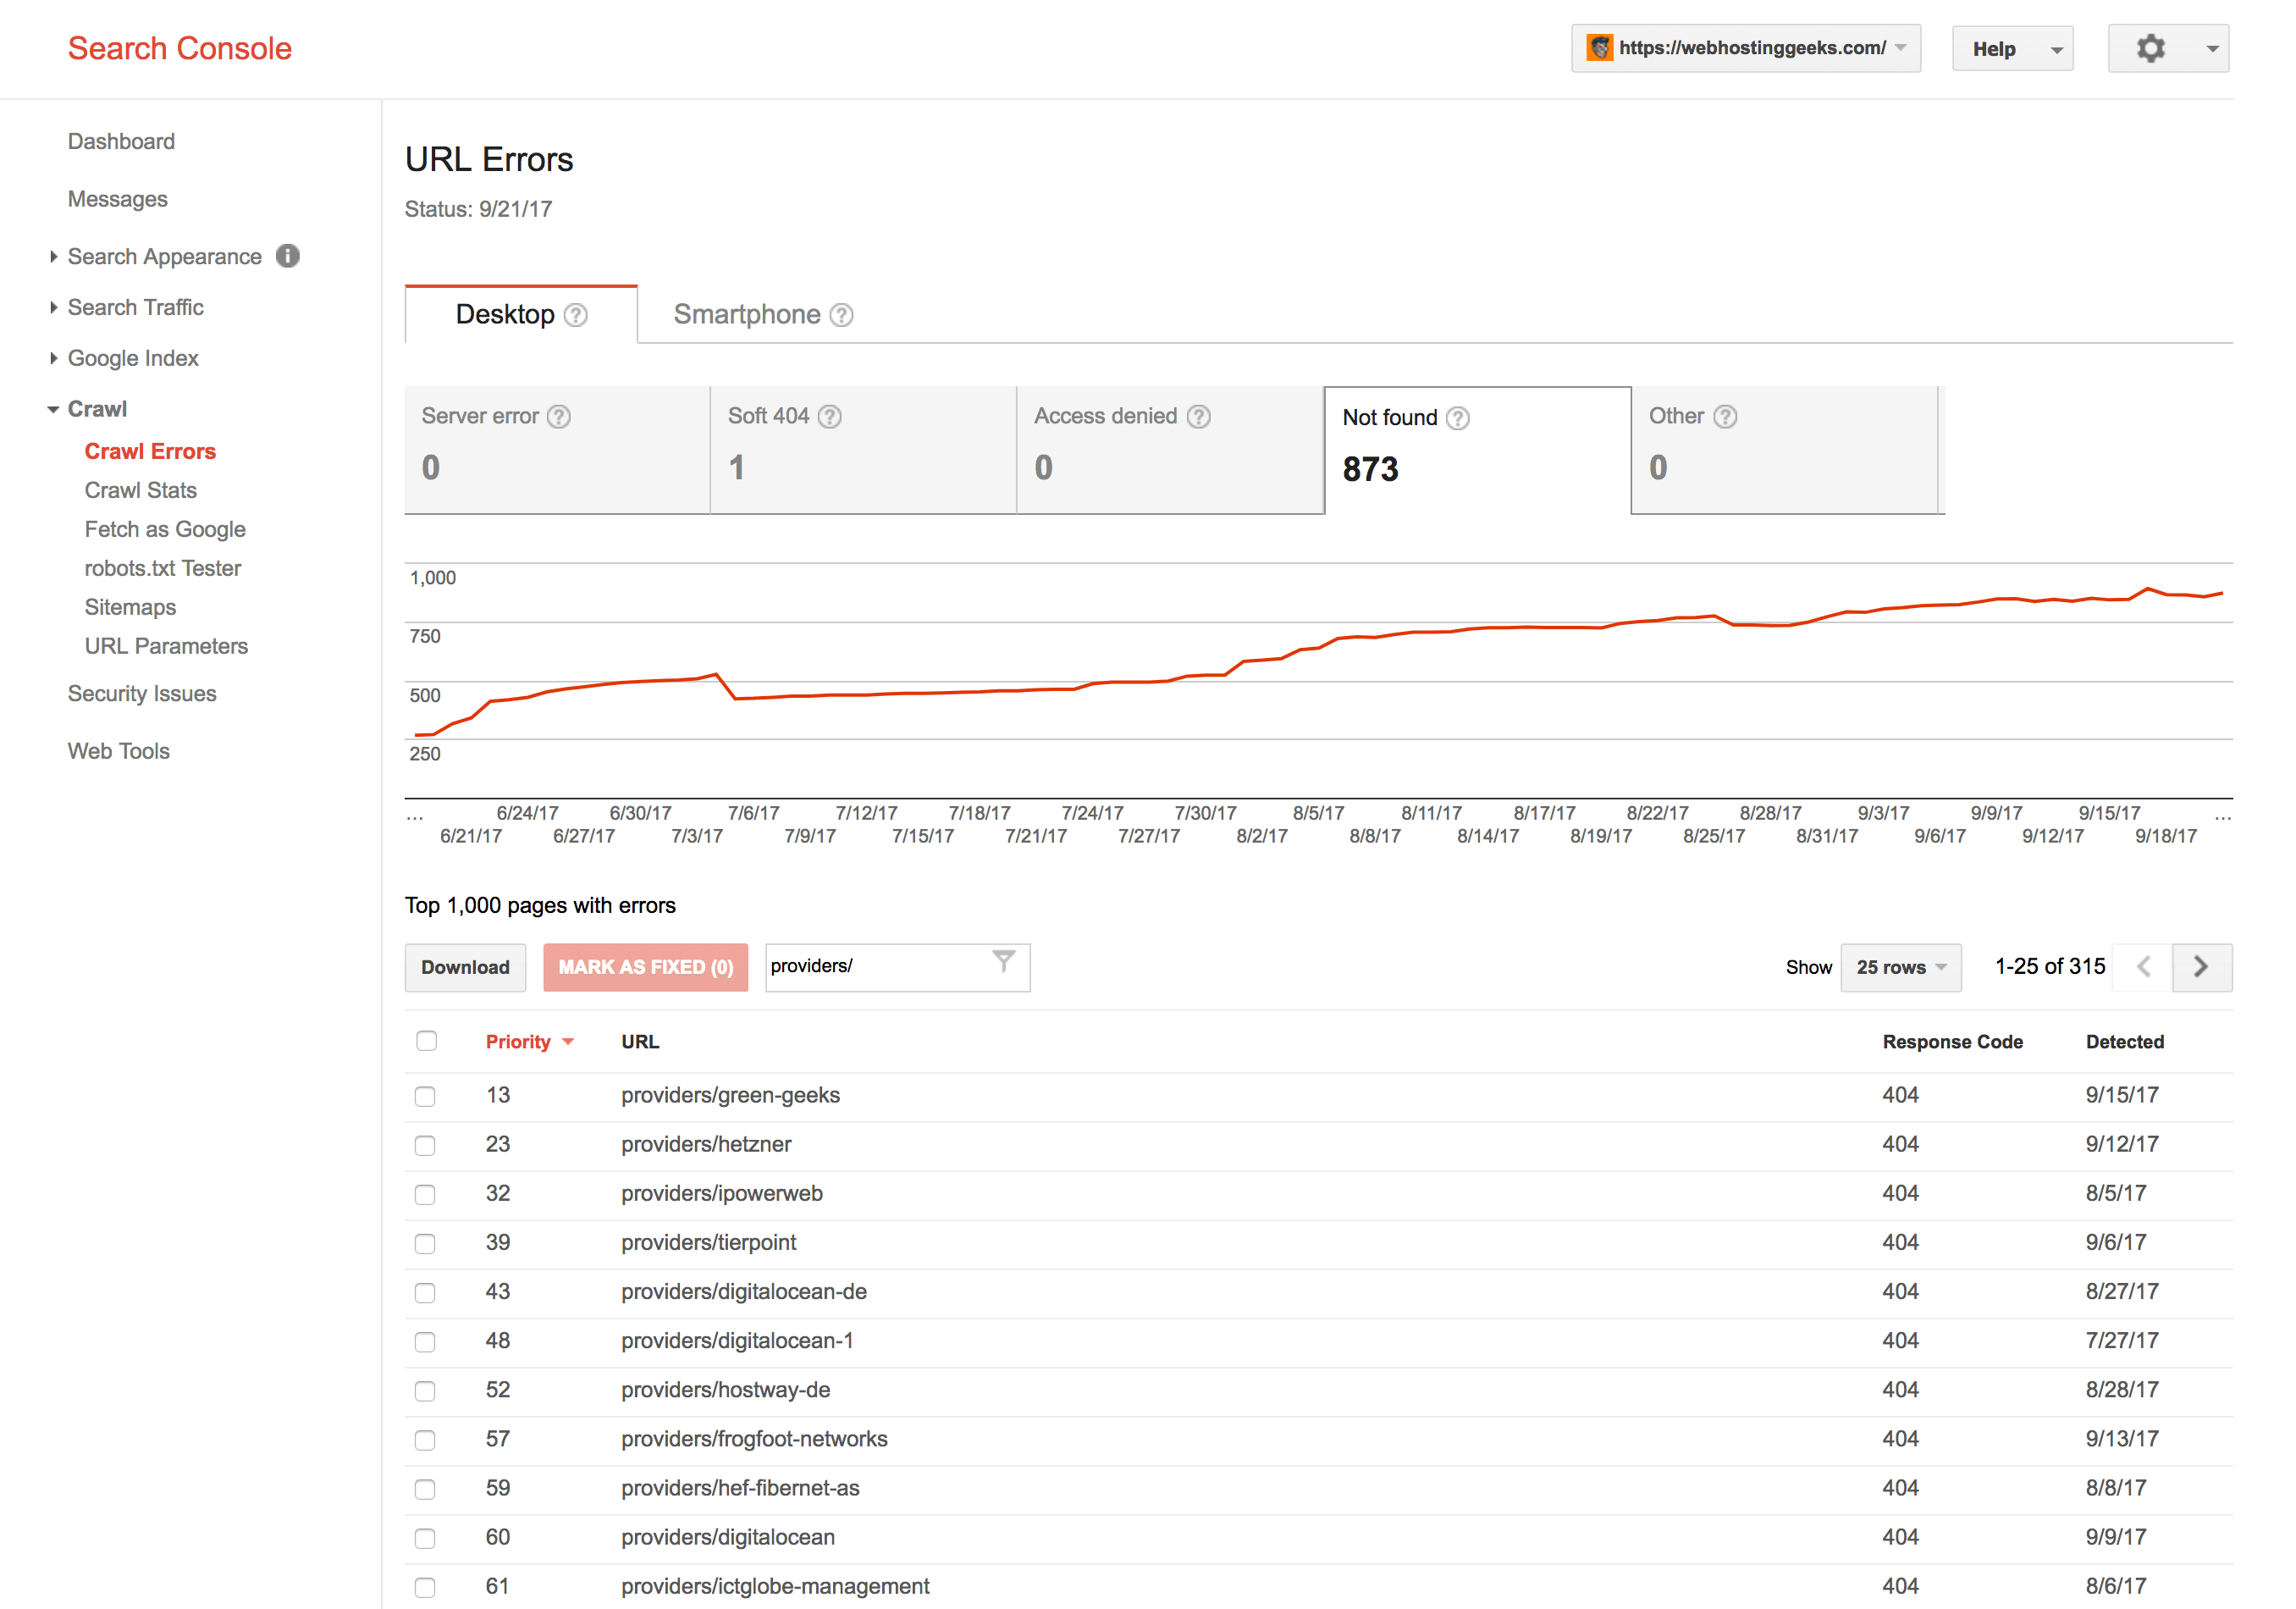Click the Other question mark icon
This screenshot has width=2296, height=1609.
click(1725, 416)
